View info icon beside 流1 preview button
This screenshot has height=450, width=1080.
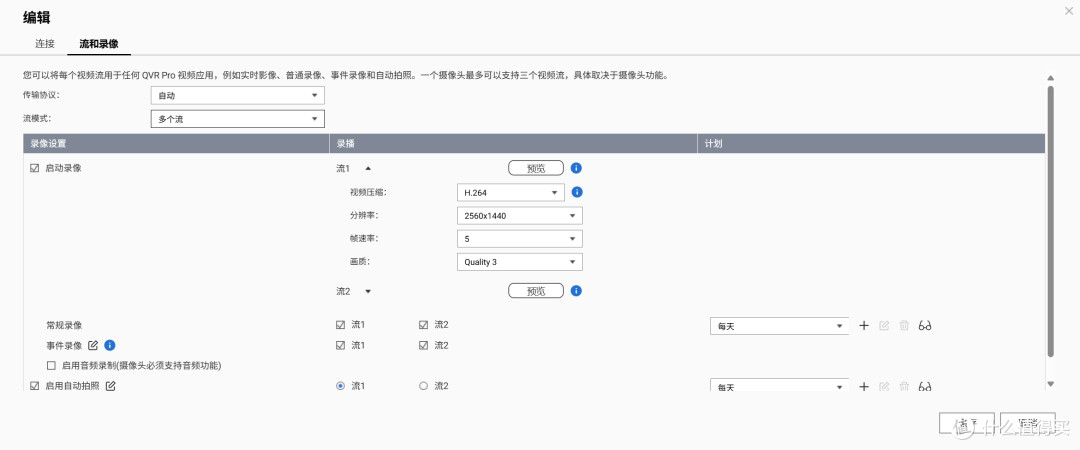(577, 168)
